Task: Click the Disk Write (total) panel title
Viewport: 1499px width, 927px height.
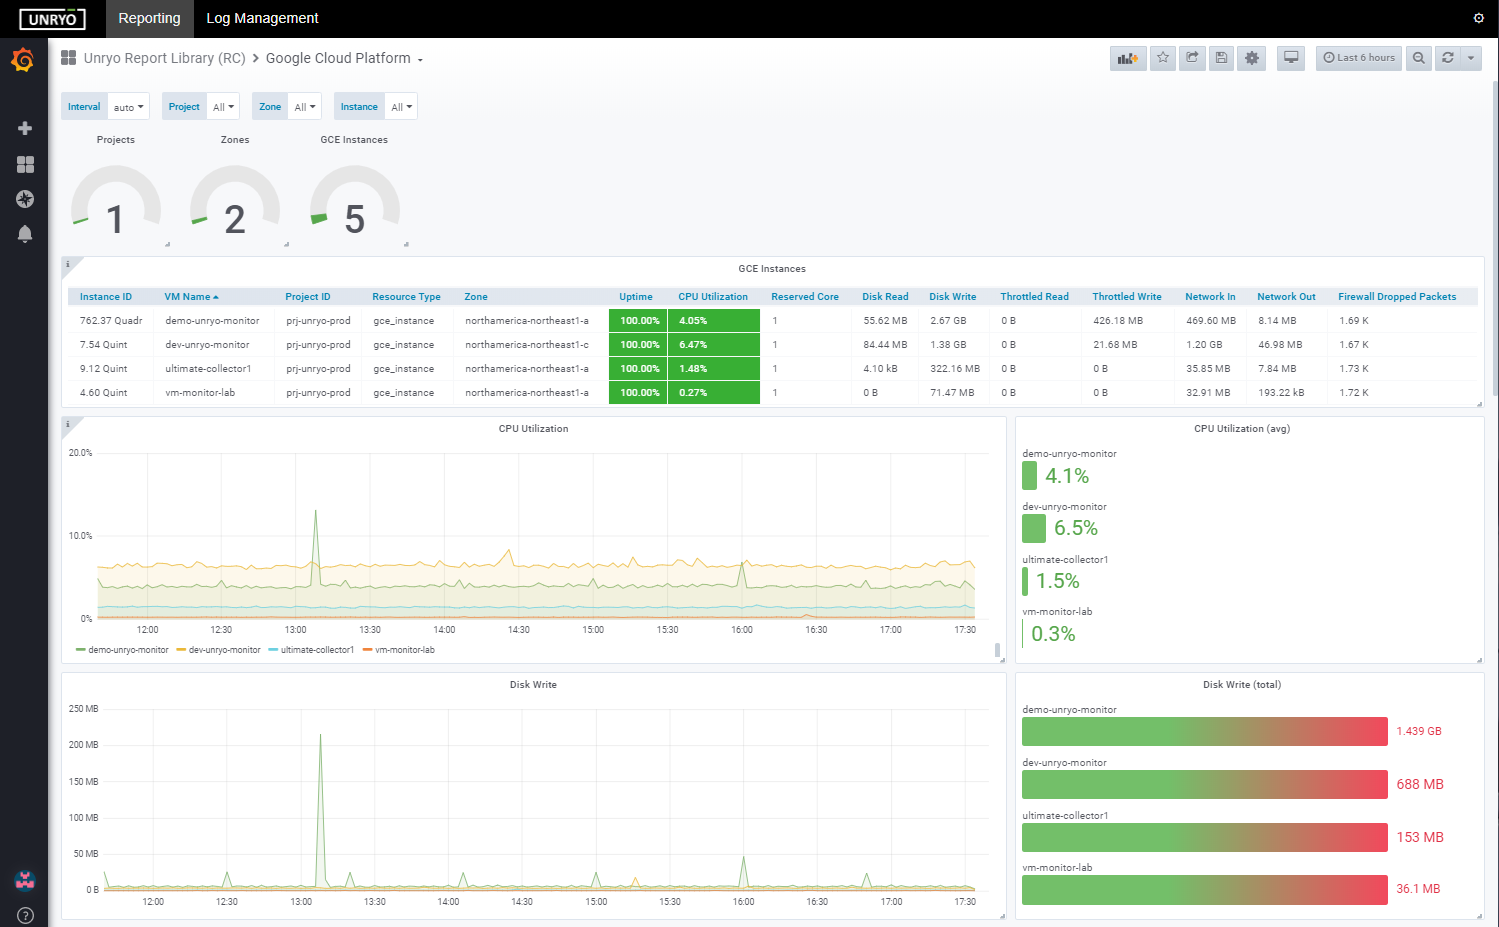Action: (x=1242, y=685)
